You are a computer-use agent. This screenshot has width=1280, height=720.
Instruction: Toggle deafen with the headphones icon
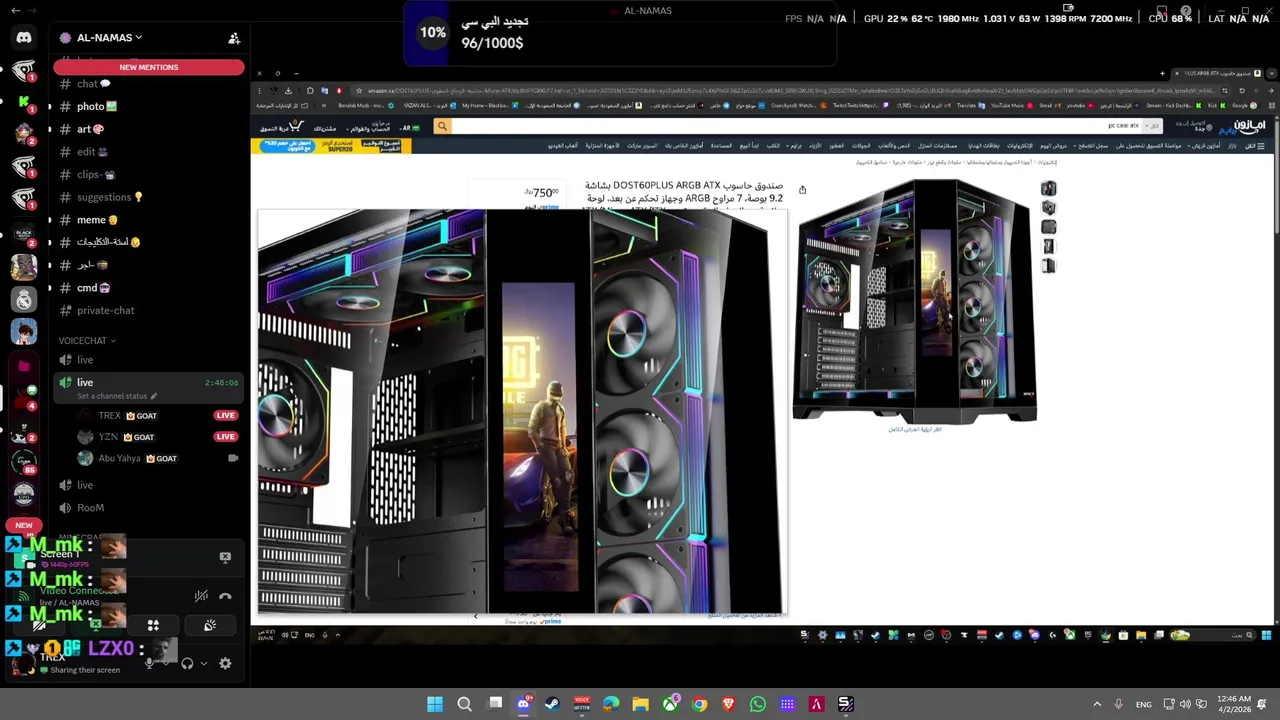tap(187, 663)
